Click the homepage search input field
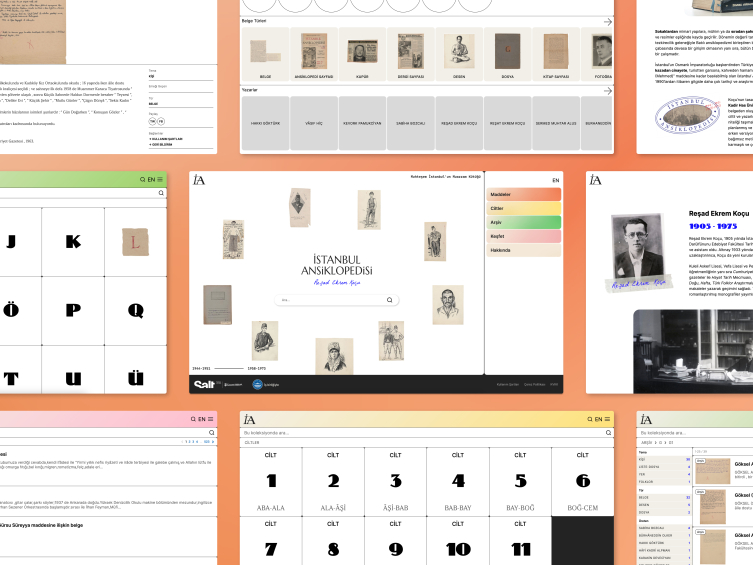Image resolution: width=753 pixels, height=565 pixels. (x=330, y=300)
